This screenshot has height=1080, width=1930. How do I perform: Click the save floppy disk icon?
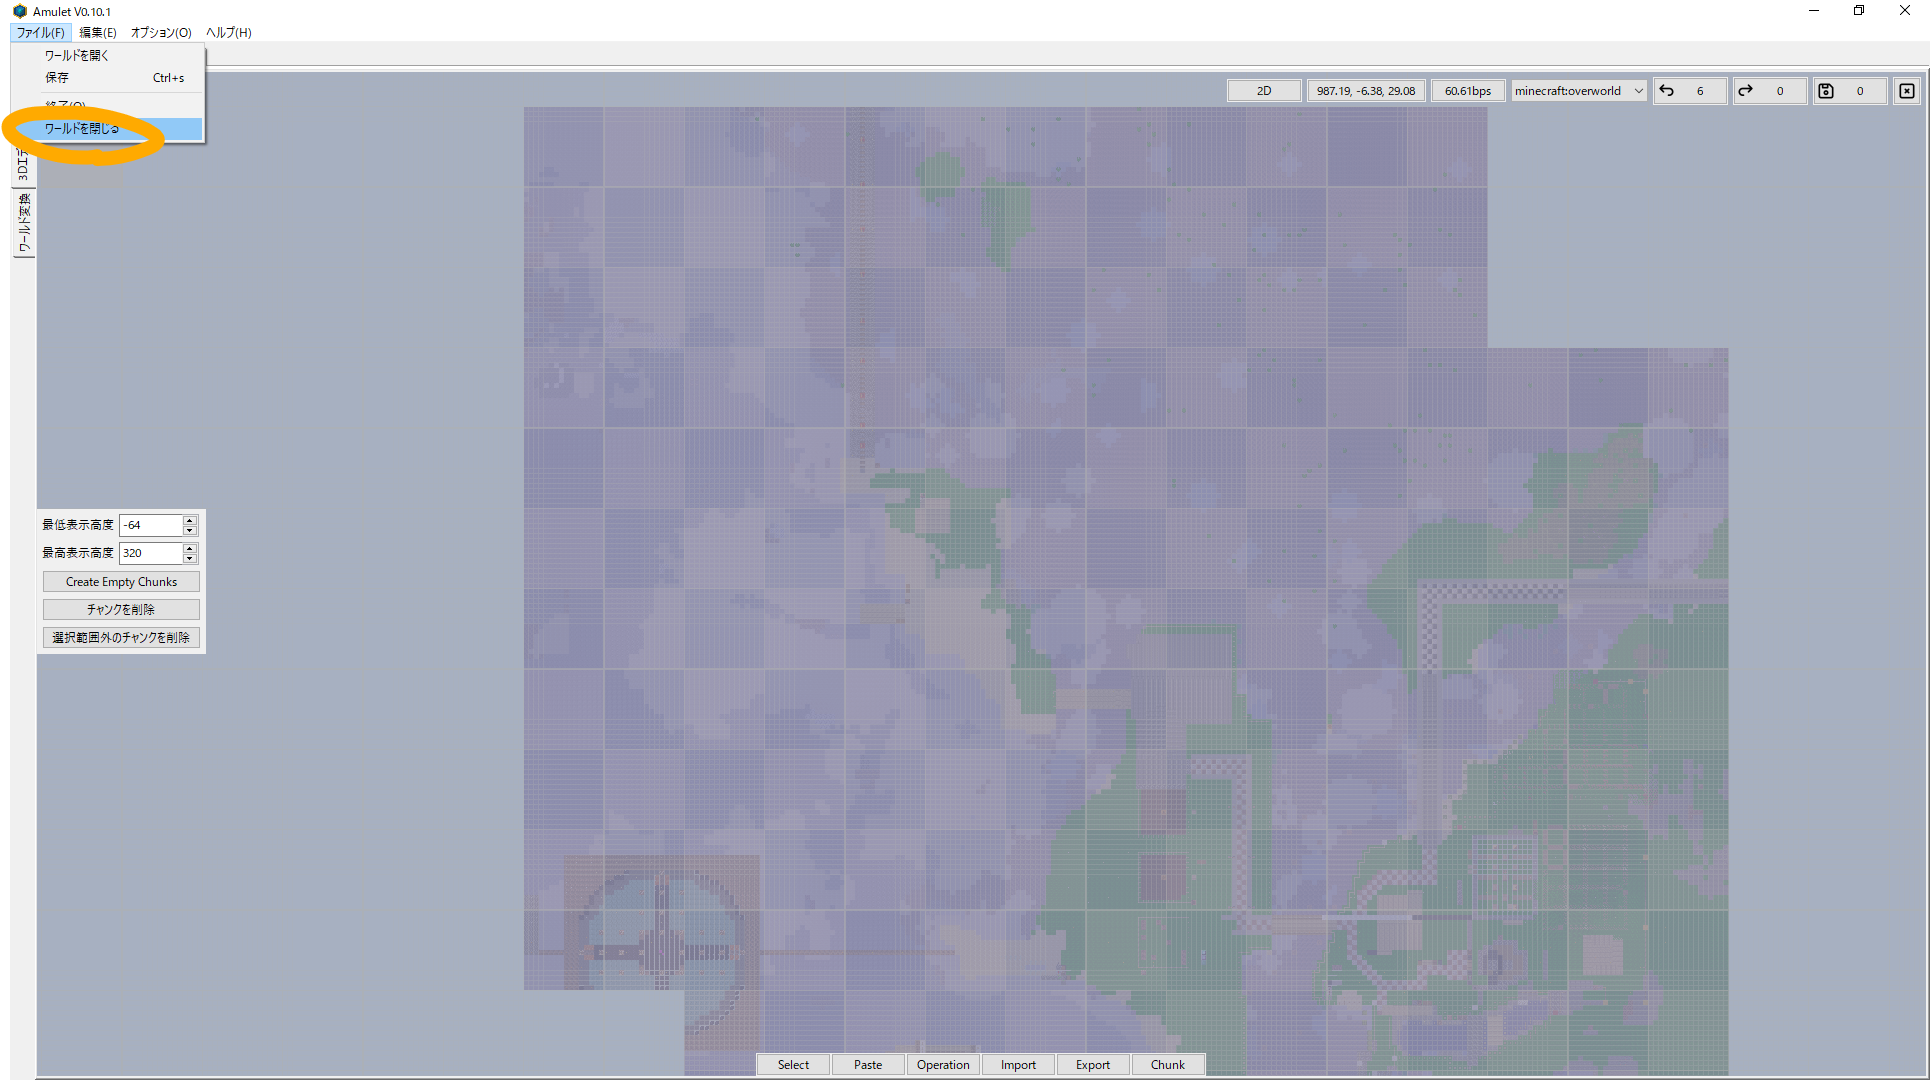[1826, 91]
